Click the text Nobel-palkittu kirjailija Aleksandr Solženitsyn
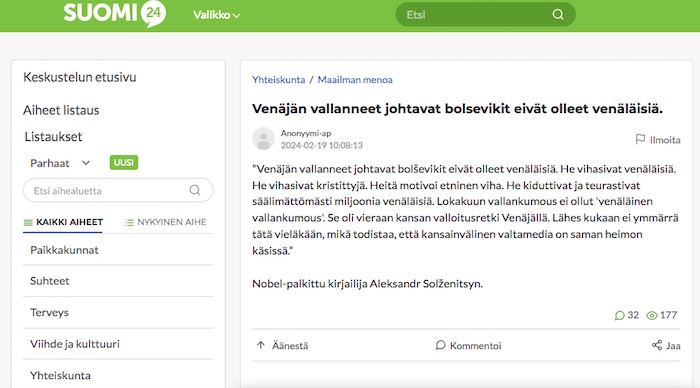Screen dimensions: 700x388 coord(367,284)
